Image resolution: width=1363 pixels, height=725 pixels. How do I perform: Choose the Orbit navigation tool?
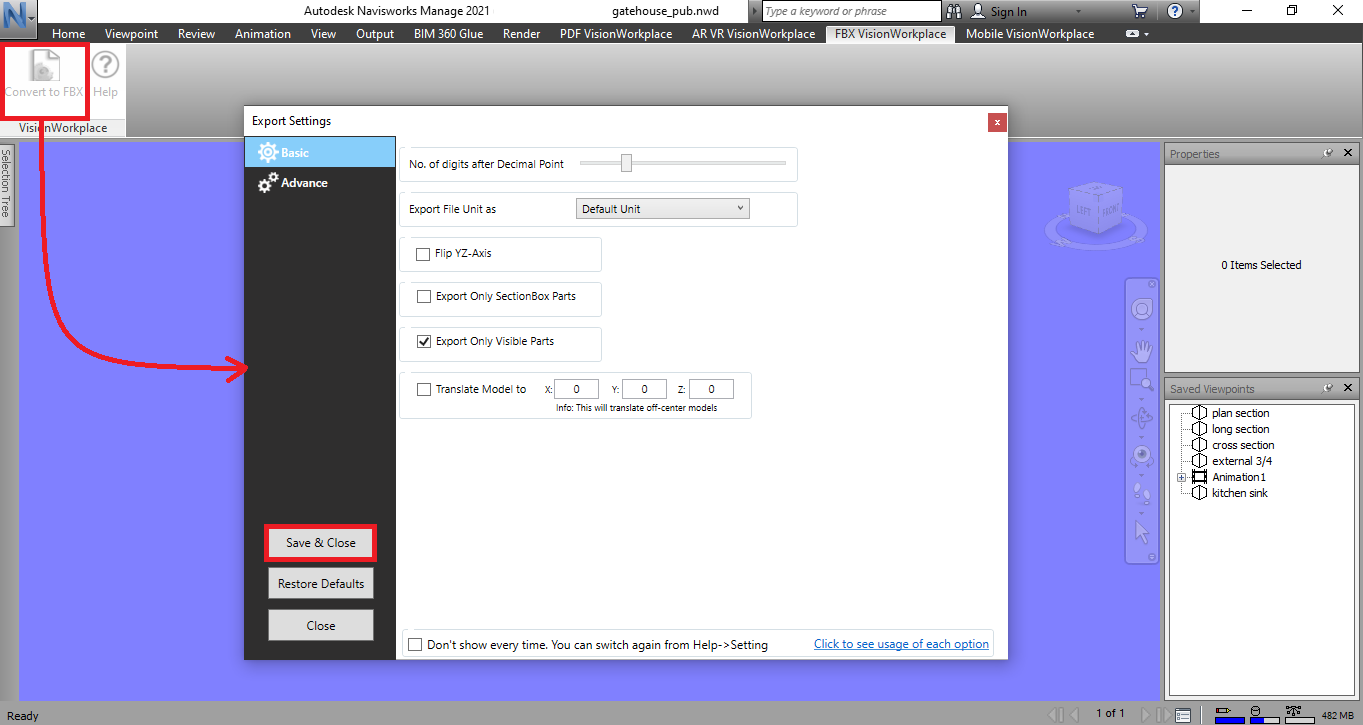[1141, 418]
